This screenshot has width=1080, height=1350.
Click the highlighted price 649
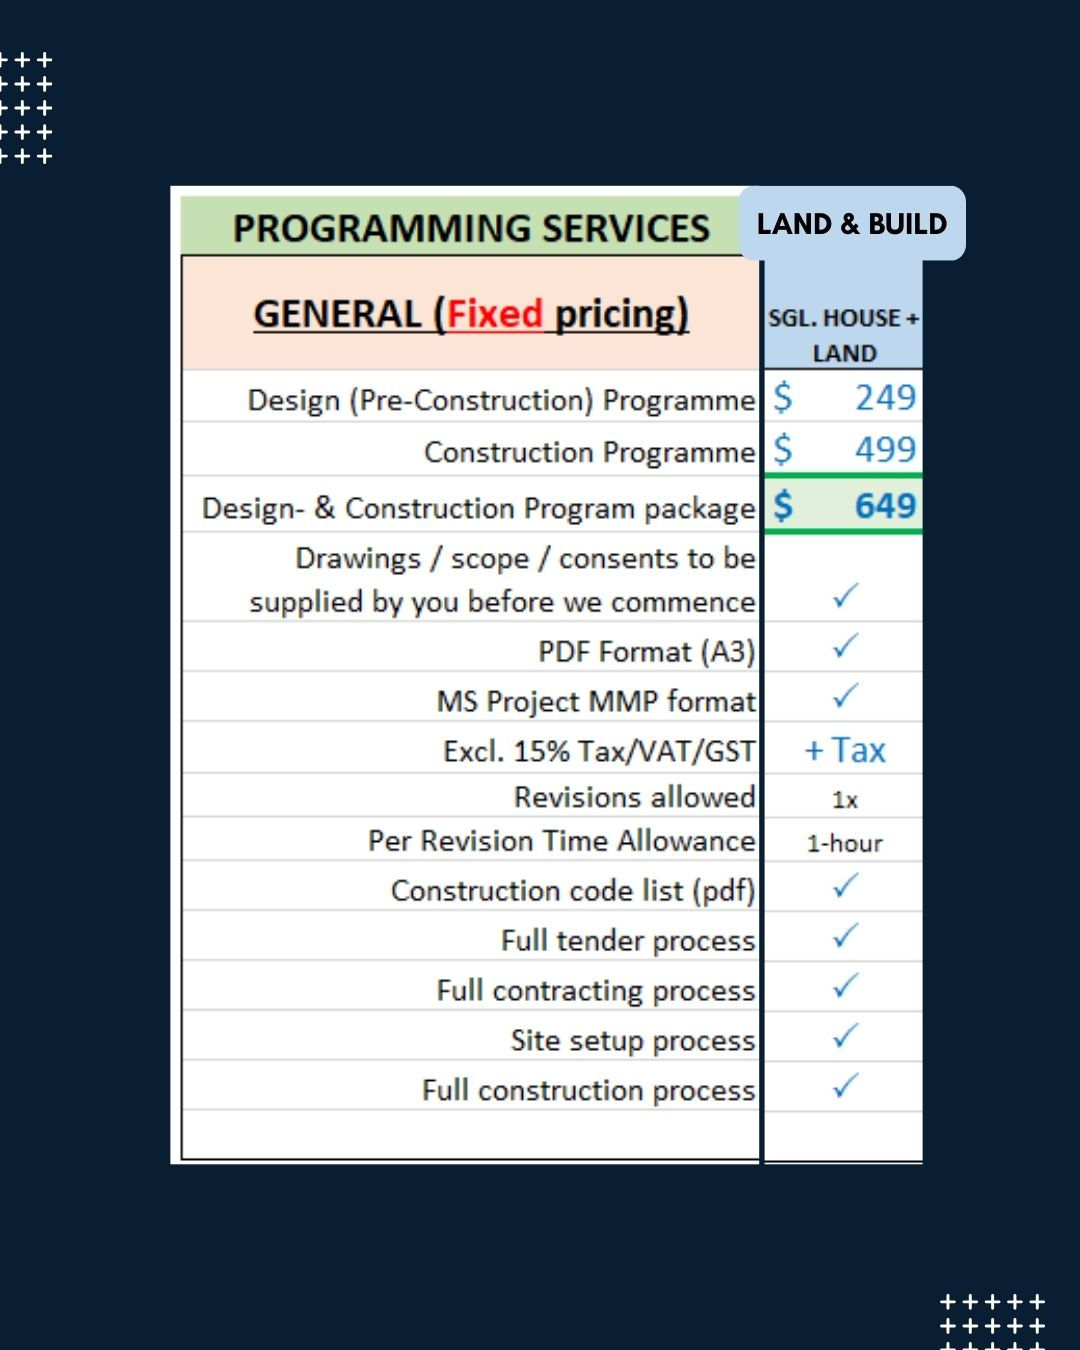pyautogui.click(x=885, y=506)
